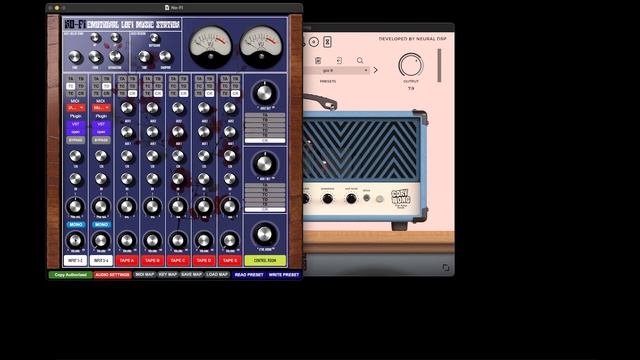Image resolution: width=640 pixels, height=360 pixels.
Task: Toggle TD routing on INPUT 3-4 channel
Action: [x=106, y=86]
